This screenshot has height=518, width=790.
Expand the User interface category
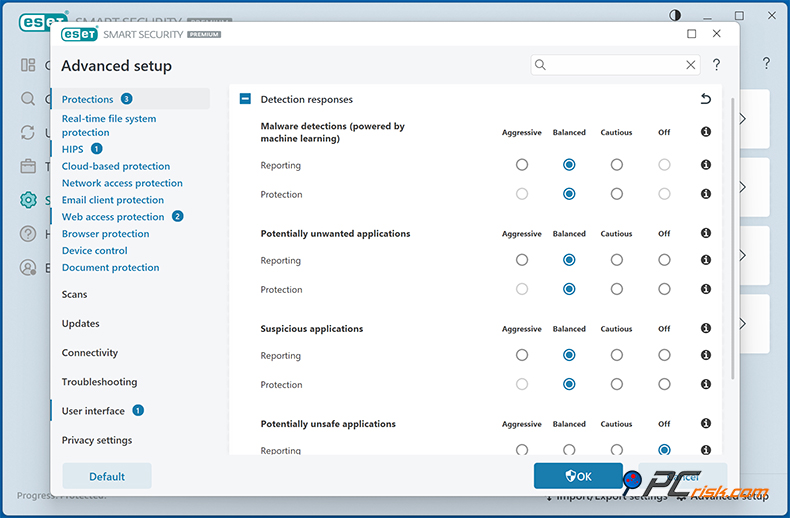(x=93, y=411)
